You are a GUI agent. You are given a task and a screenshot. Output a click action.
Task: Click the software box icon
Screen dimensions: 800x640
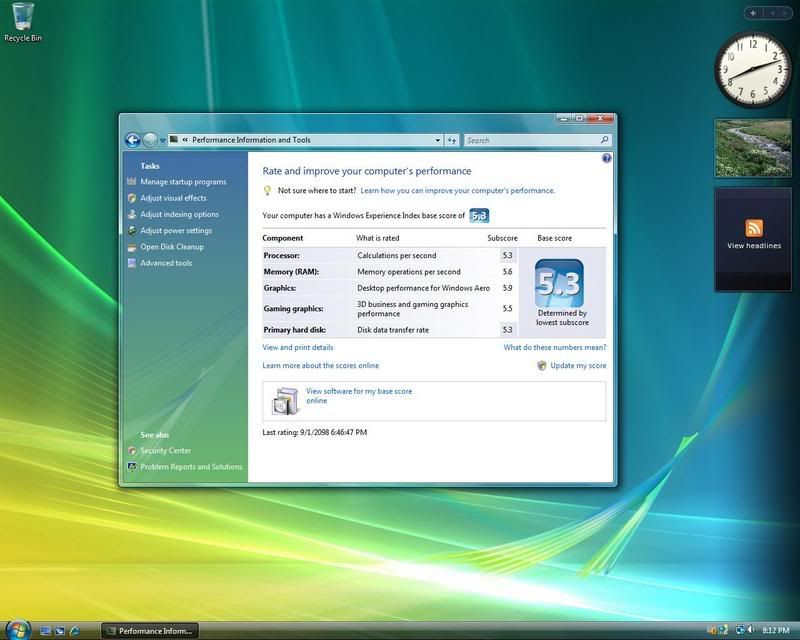click(285, 401)
